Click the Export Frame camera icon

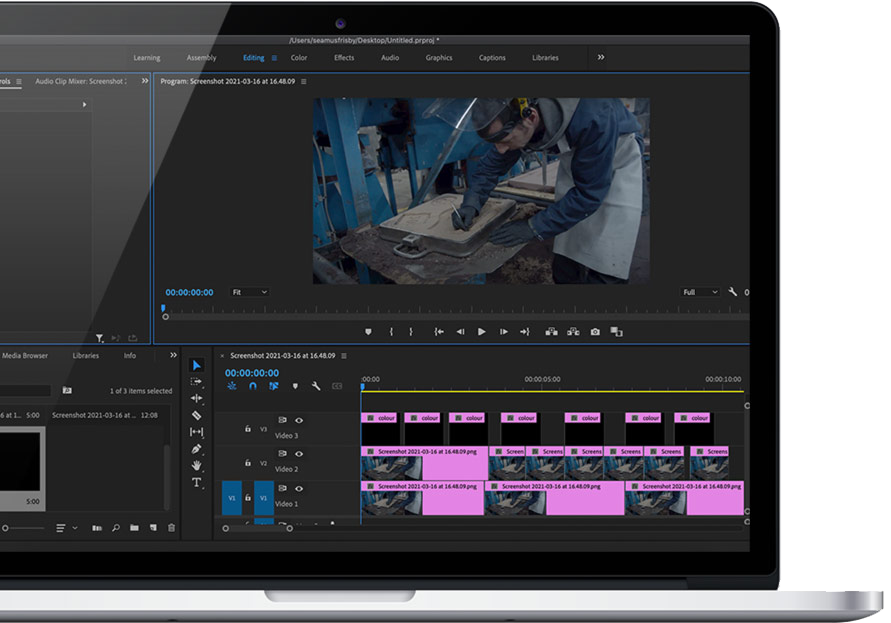coord(595,332)
